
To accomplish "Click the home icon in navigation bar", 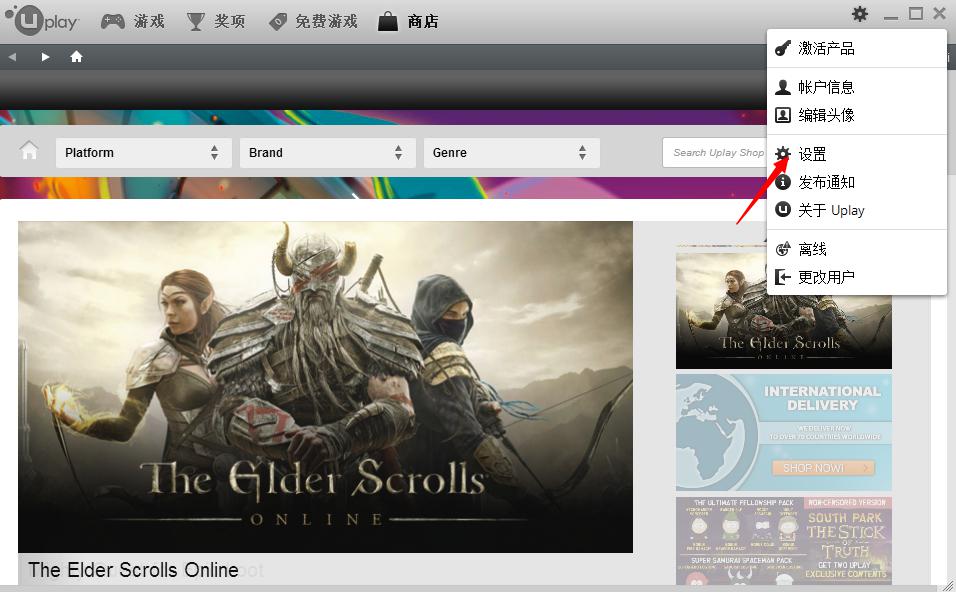I will tap(76, 57).
